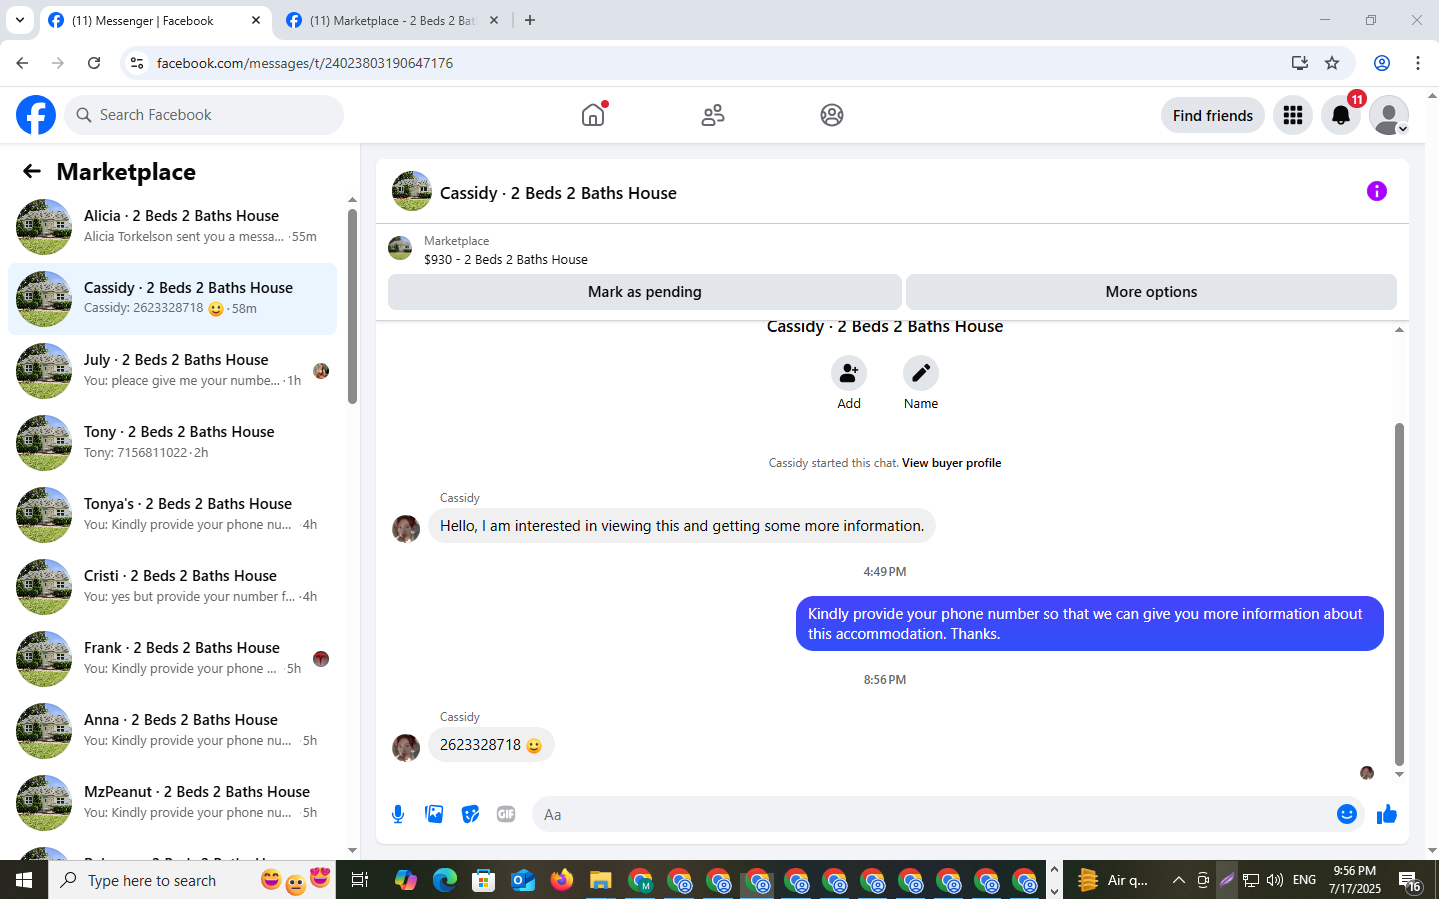The image size is (1439, 899).
Task: Focus the Search Facebook field
Action: point(204,115)
